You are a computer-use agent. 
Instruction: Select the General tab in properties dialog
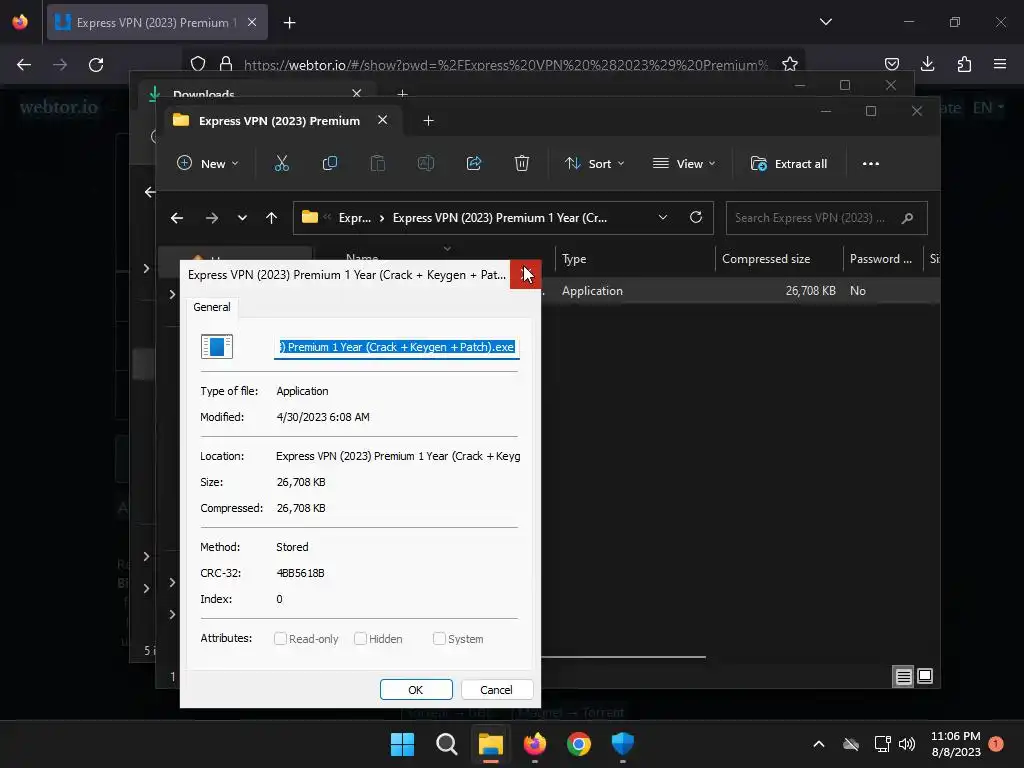pyautogui.click(x=212, y=307)
